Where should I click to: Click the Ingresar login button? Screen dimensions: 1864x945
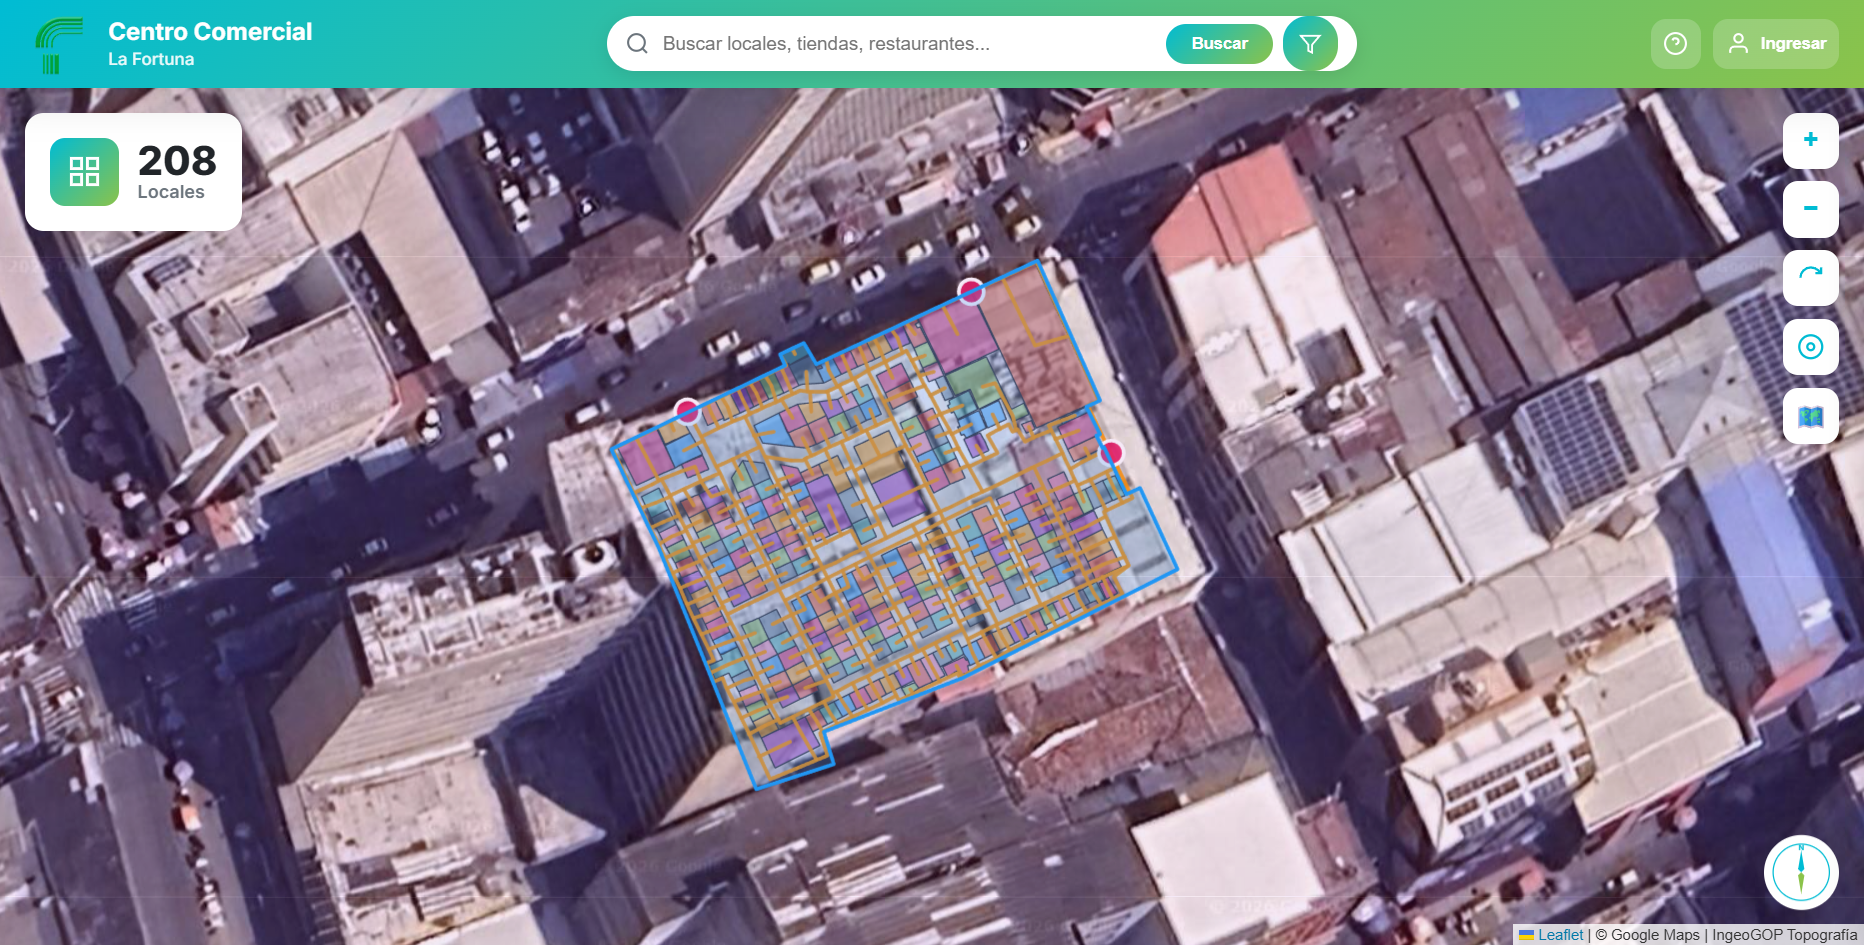[x=1775, y=44]
